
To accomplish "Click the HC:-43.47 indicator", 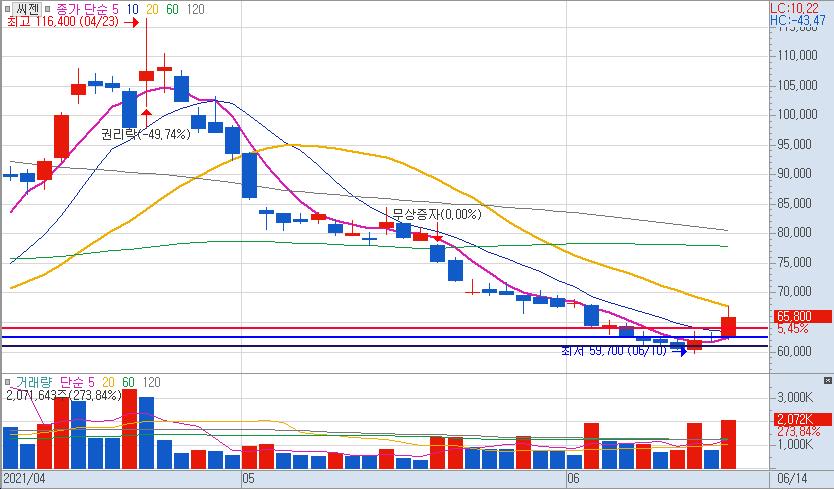I will point(798,20).
